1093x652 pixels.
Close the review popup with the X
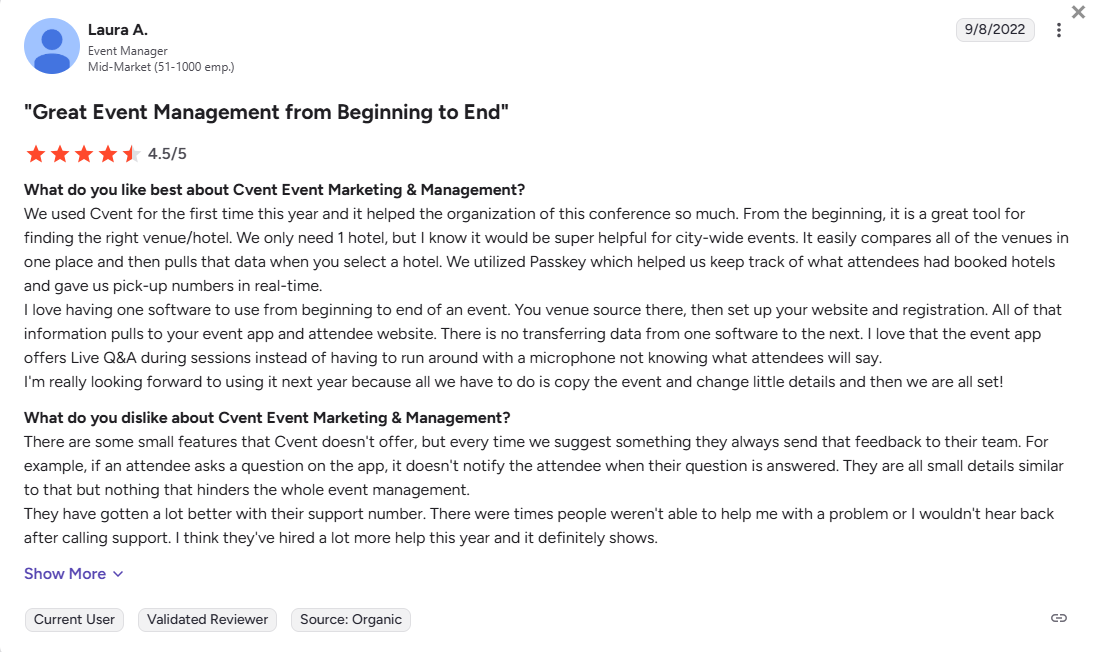[1078, 12]
